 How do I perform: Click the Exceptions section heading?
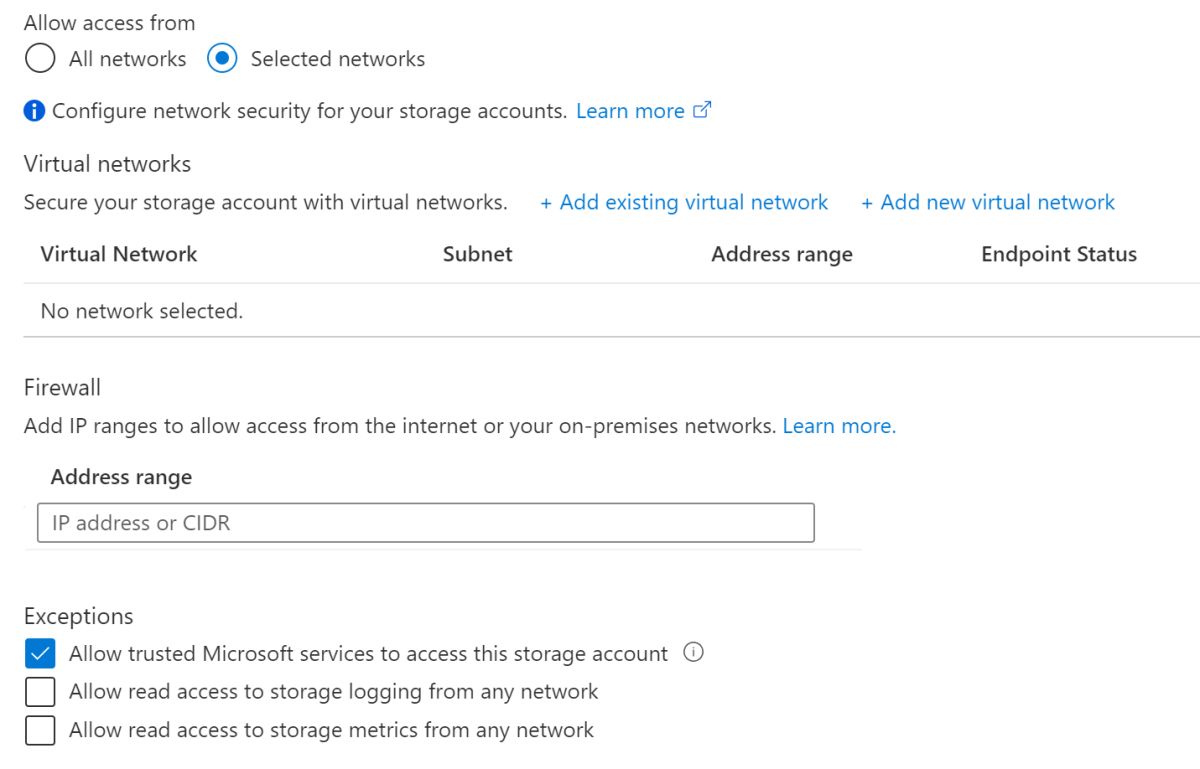[78, 616]
